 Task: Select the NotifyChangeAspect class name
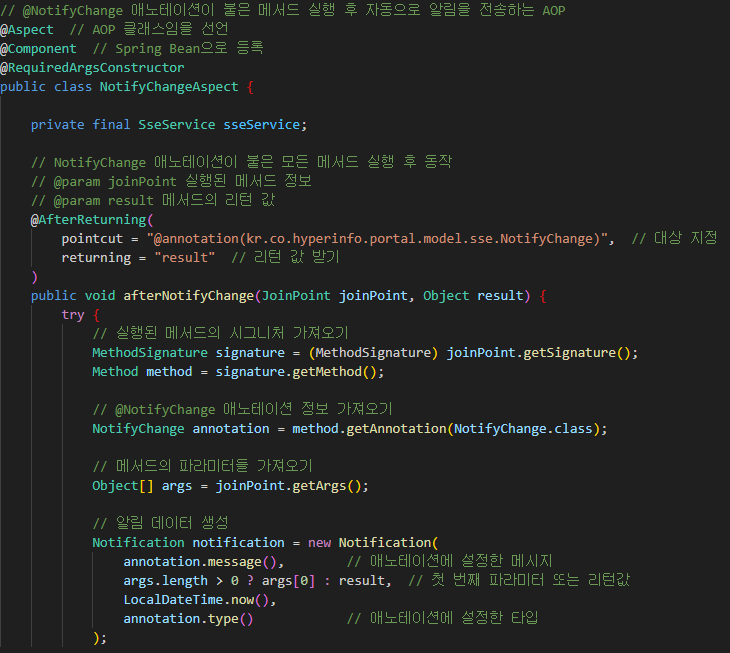coord(169,87)
